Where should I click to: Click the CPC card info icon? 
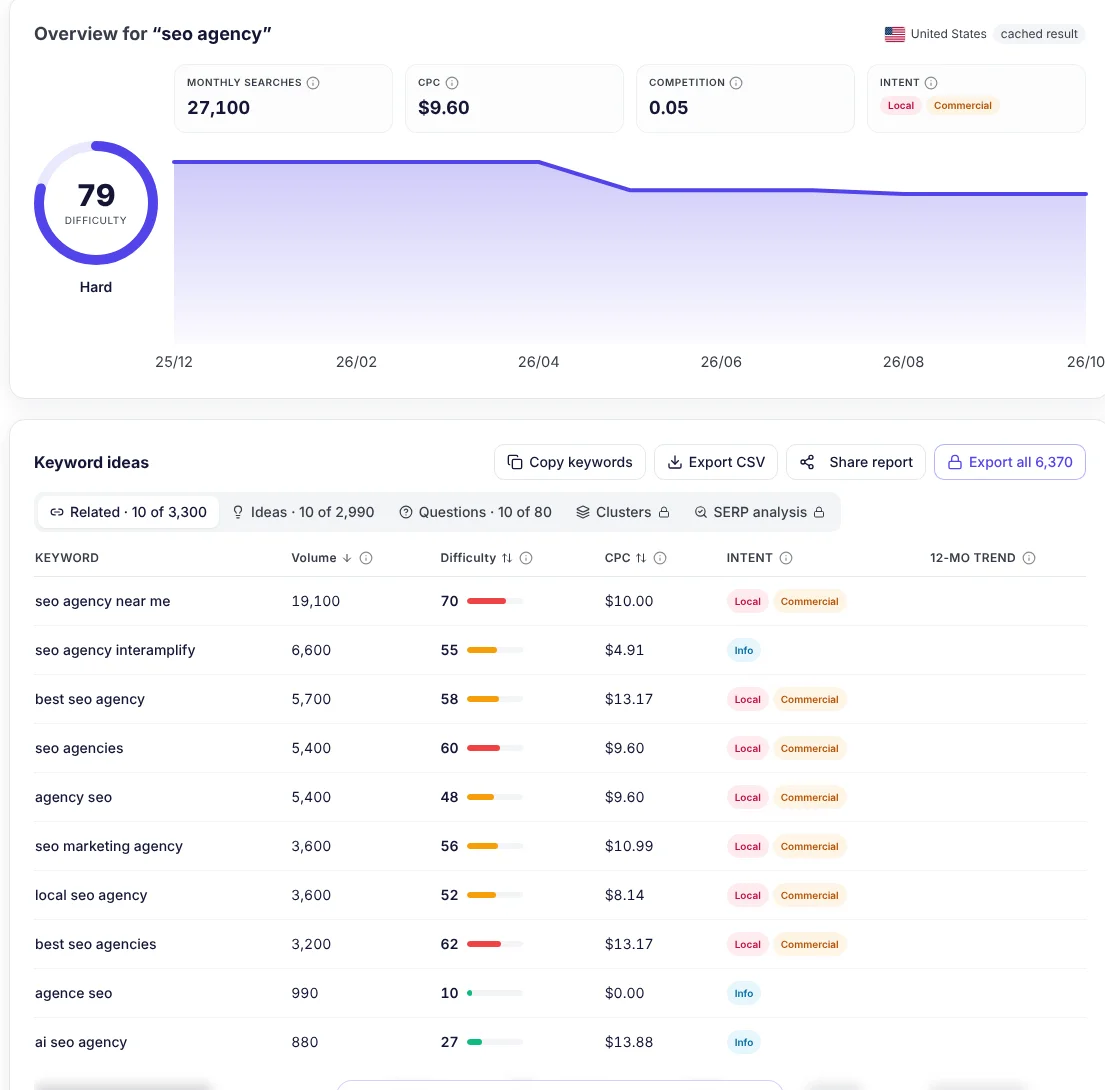coord(452,83)
